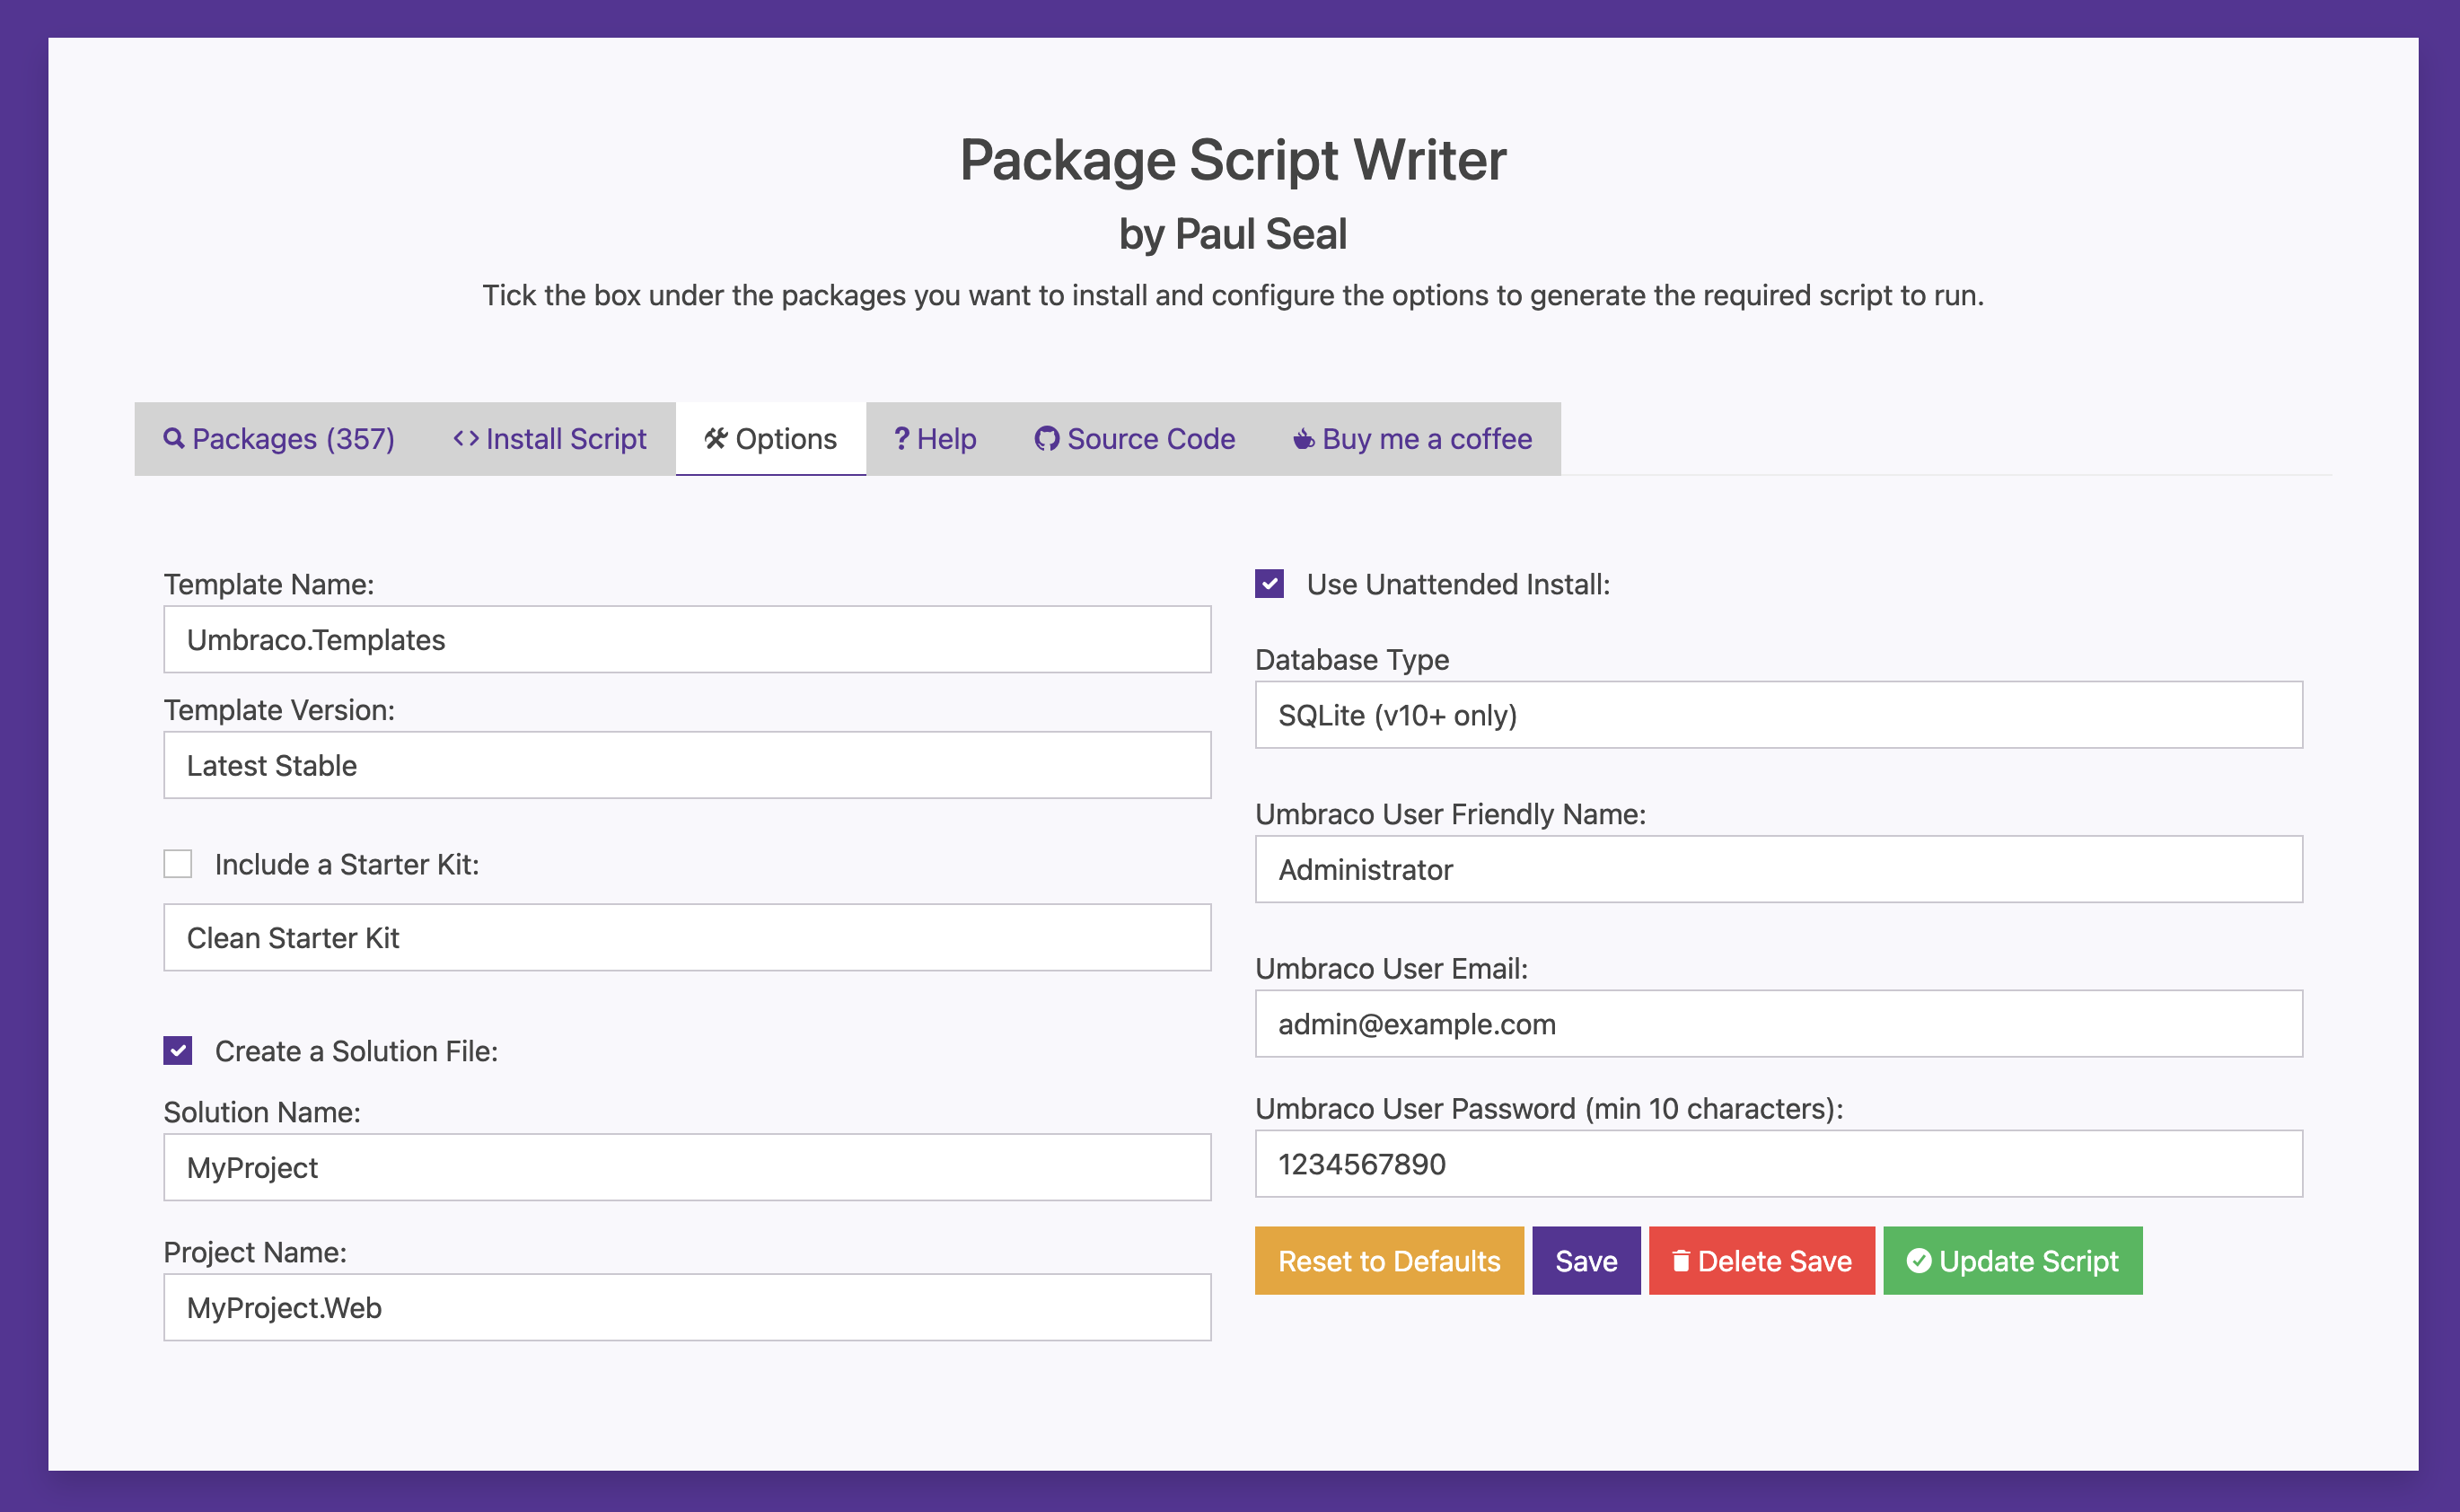This screenshot has width=2460, height=1512.
Task: Open the Help tab
Action: pyautogui.click(x=935, y=439)
